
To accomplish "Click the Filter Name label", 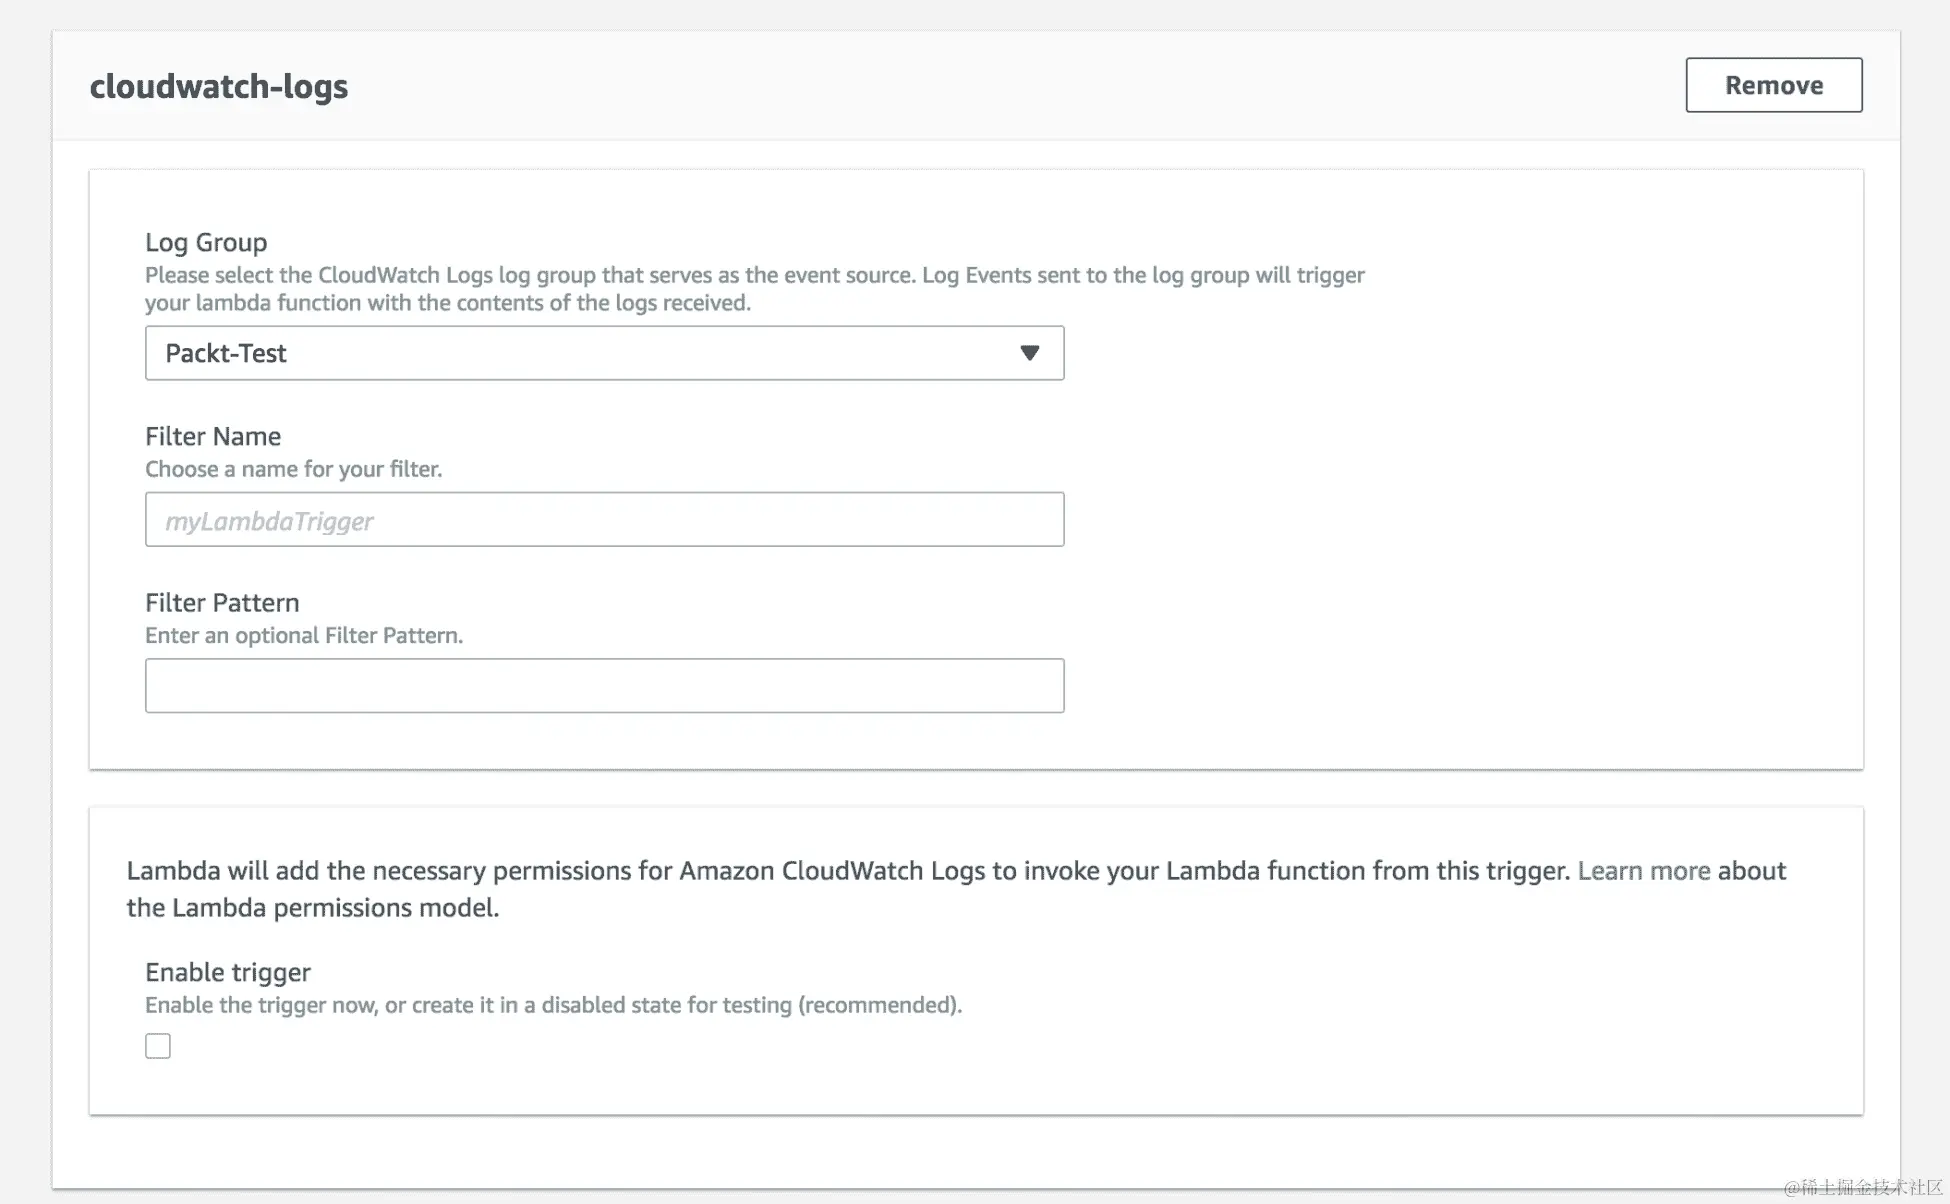I will [213, 436].
